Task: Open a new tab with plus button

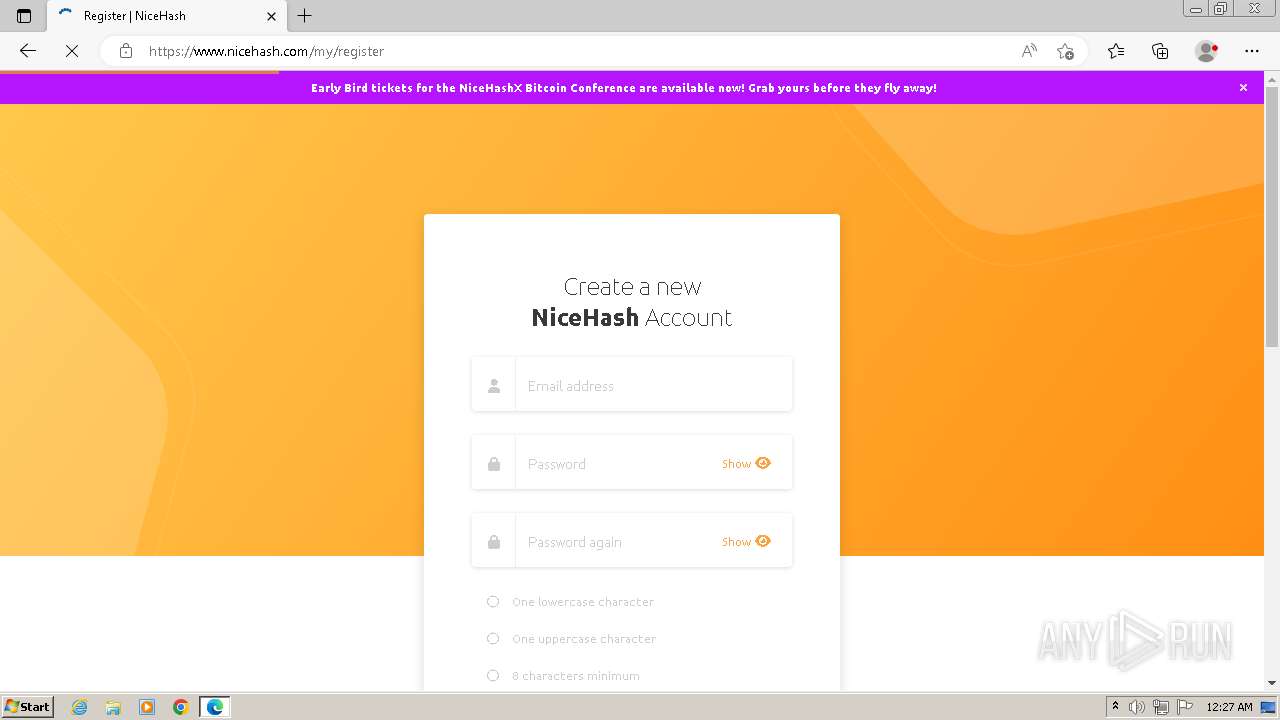Action: [x=305, y=16]
